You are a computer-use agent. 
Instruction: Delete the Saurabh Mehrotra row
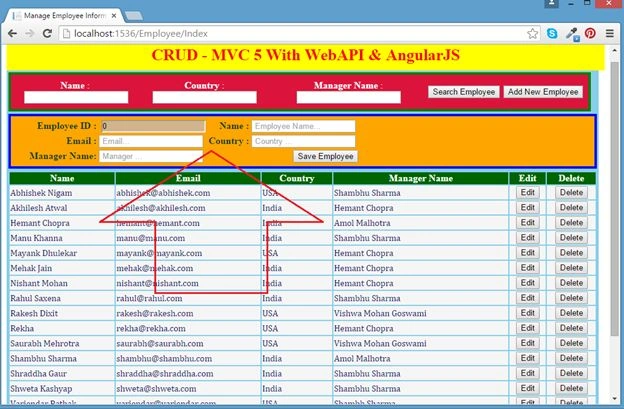pyautogui.click(x=571, y=343)
